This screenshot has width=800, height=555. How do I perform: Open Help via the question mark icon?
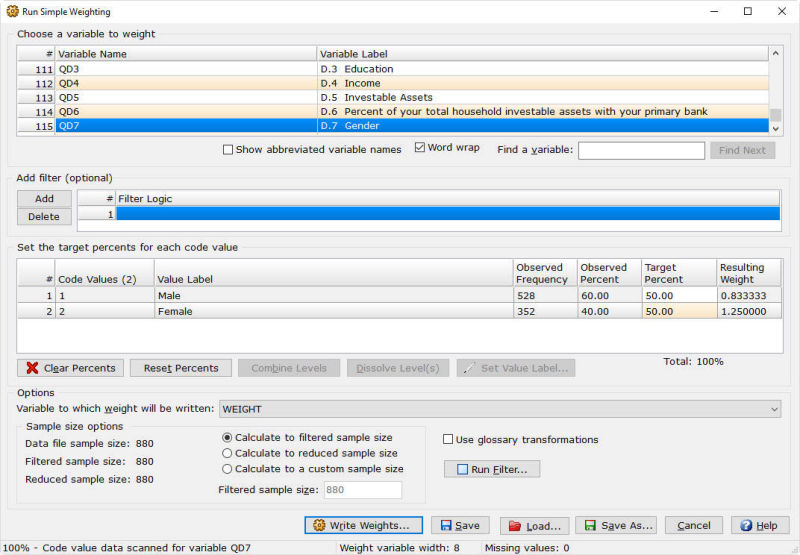(760, 525)
